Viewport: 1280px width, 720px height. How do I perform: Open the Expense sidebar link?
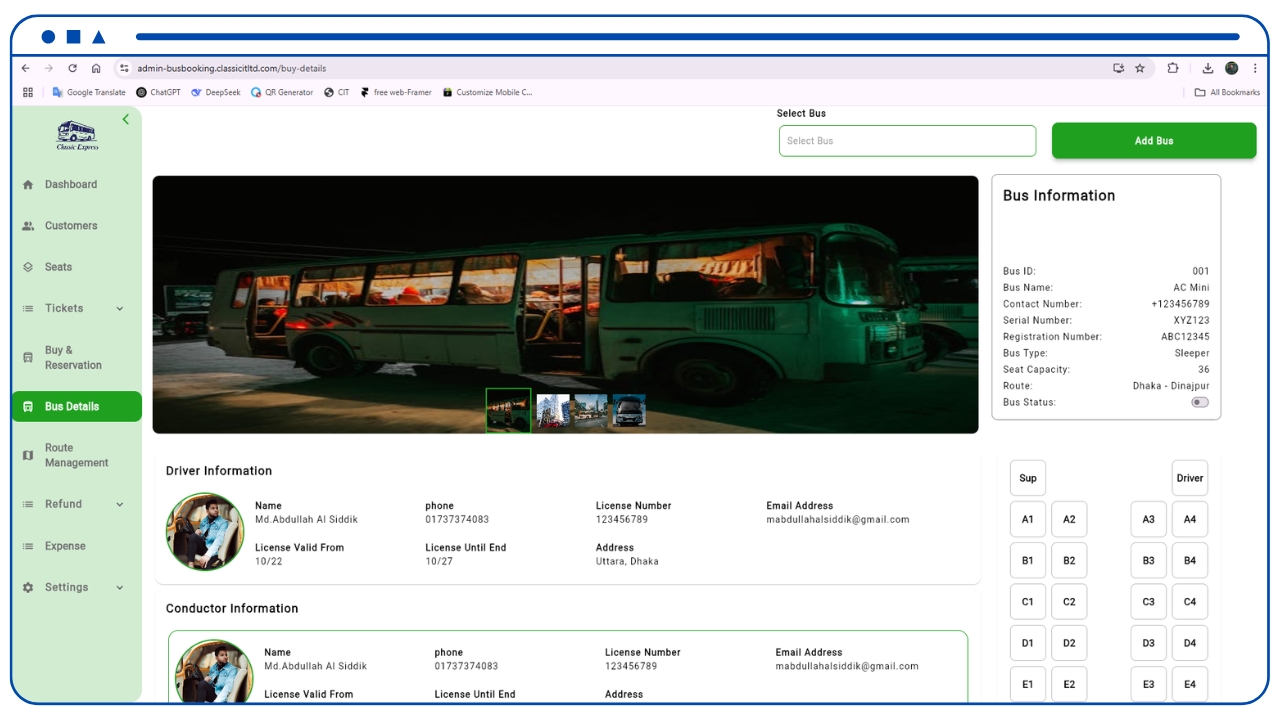click(x=65, y=546)
